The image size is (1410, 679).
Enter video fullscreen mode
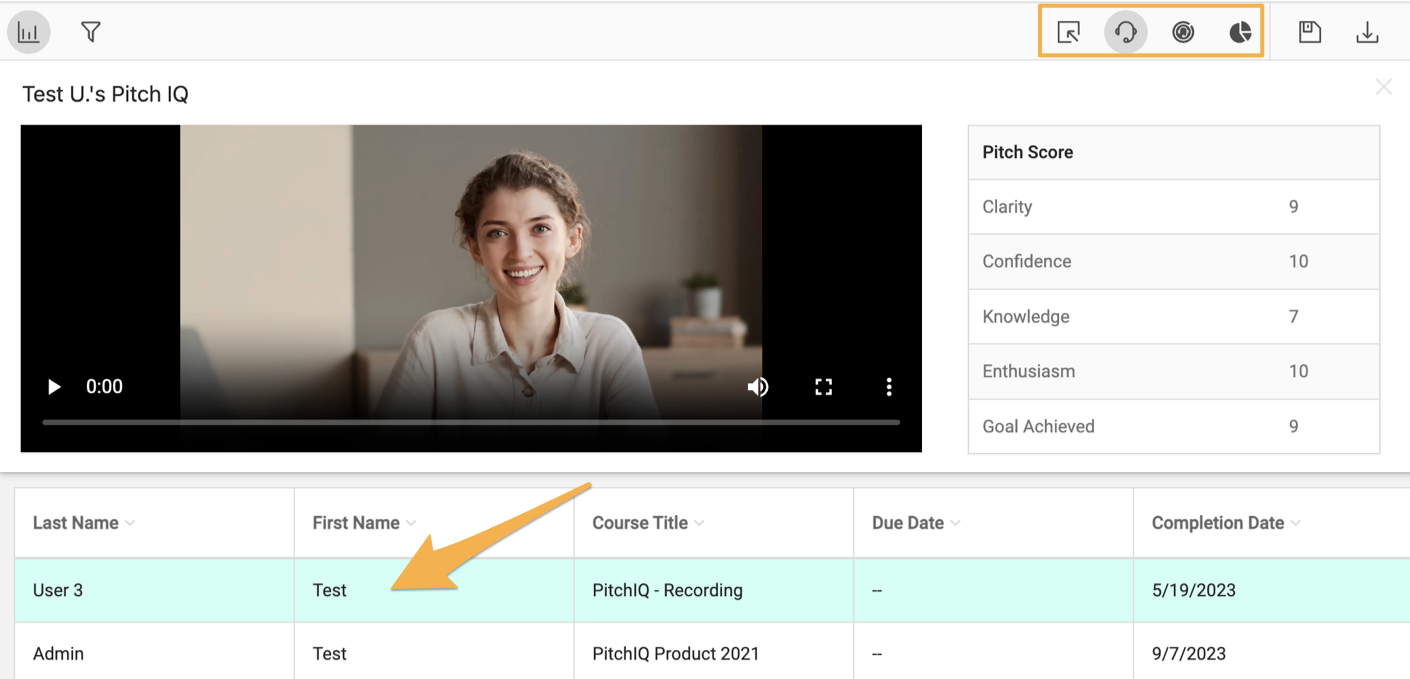824,387
